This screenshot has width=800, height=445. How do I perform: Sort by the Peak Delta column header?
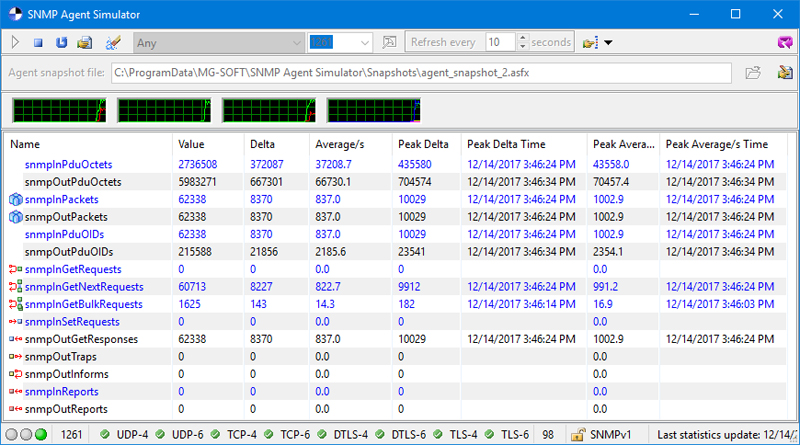tap(427, 144)
